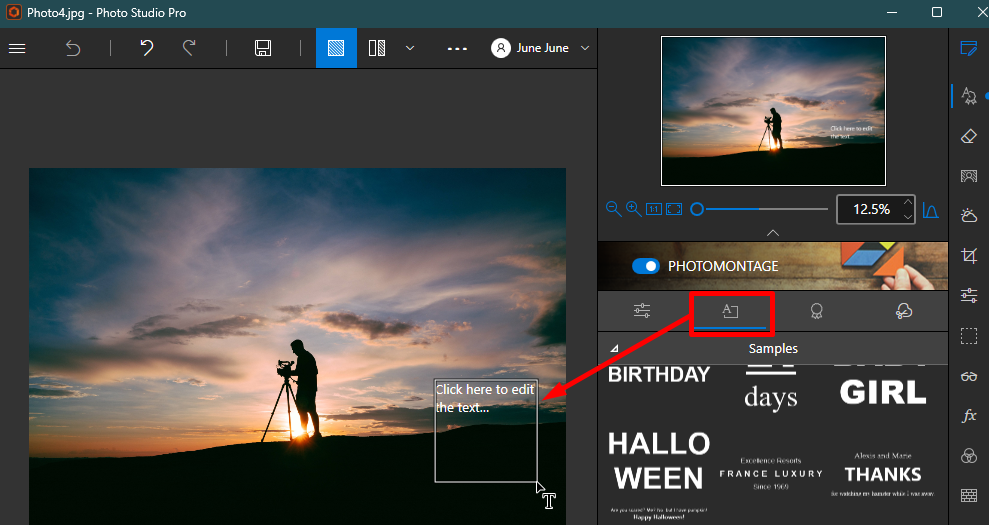
Task: Click the navigator preview thumbnail
Action: [773, 111]
